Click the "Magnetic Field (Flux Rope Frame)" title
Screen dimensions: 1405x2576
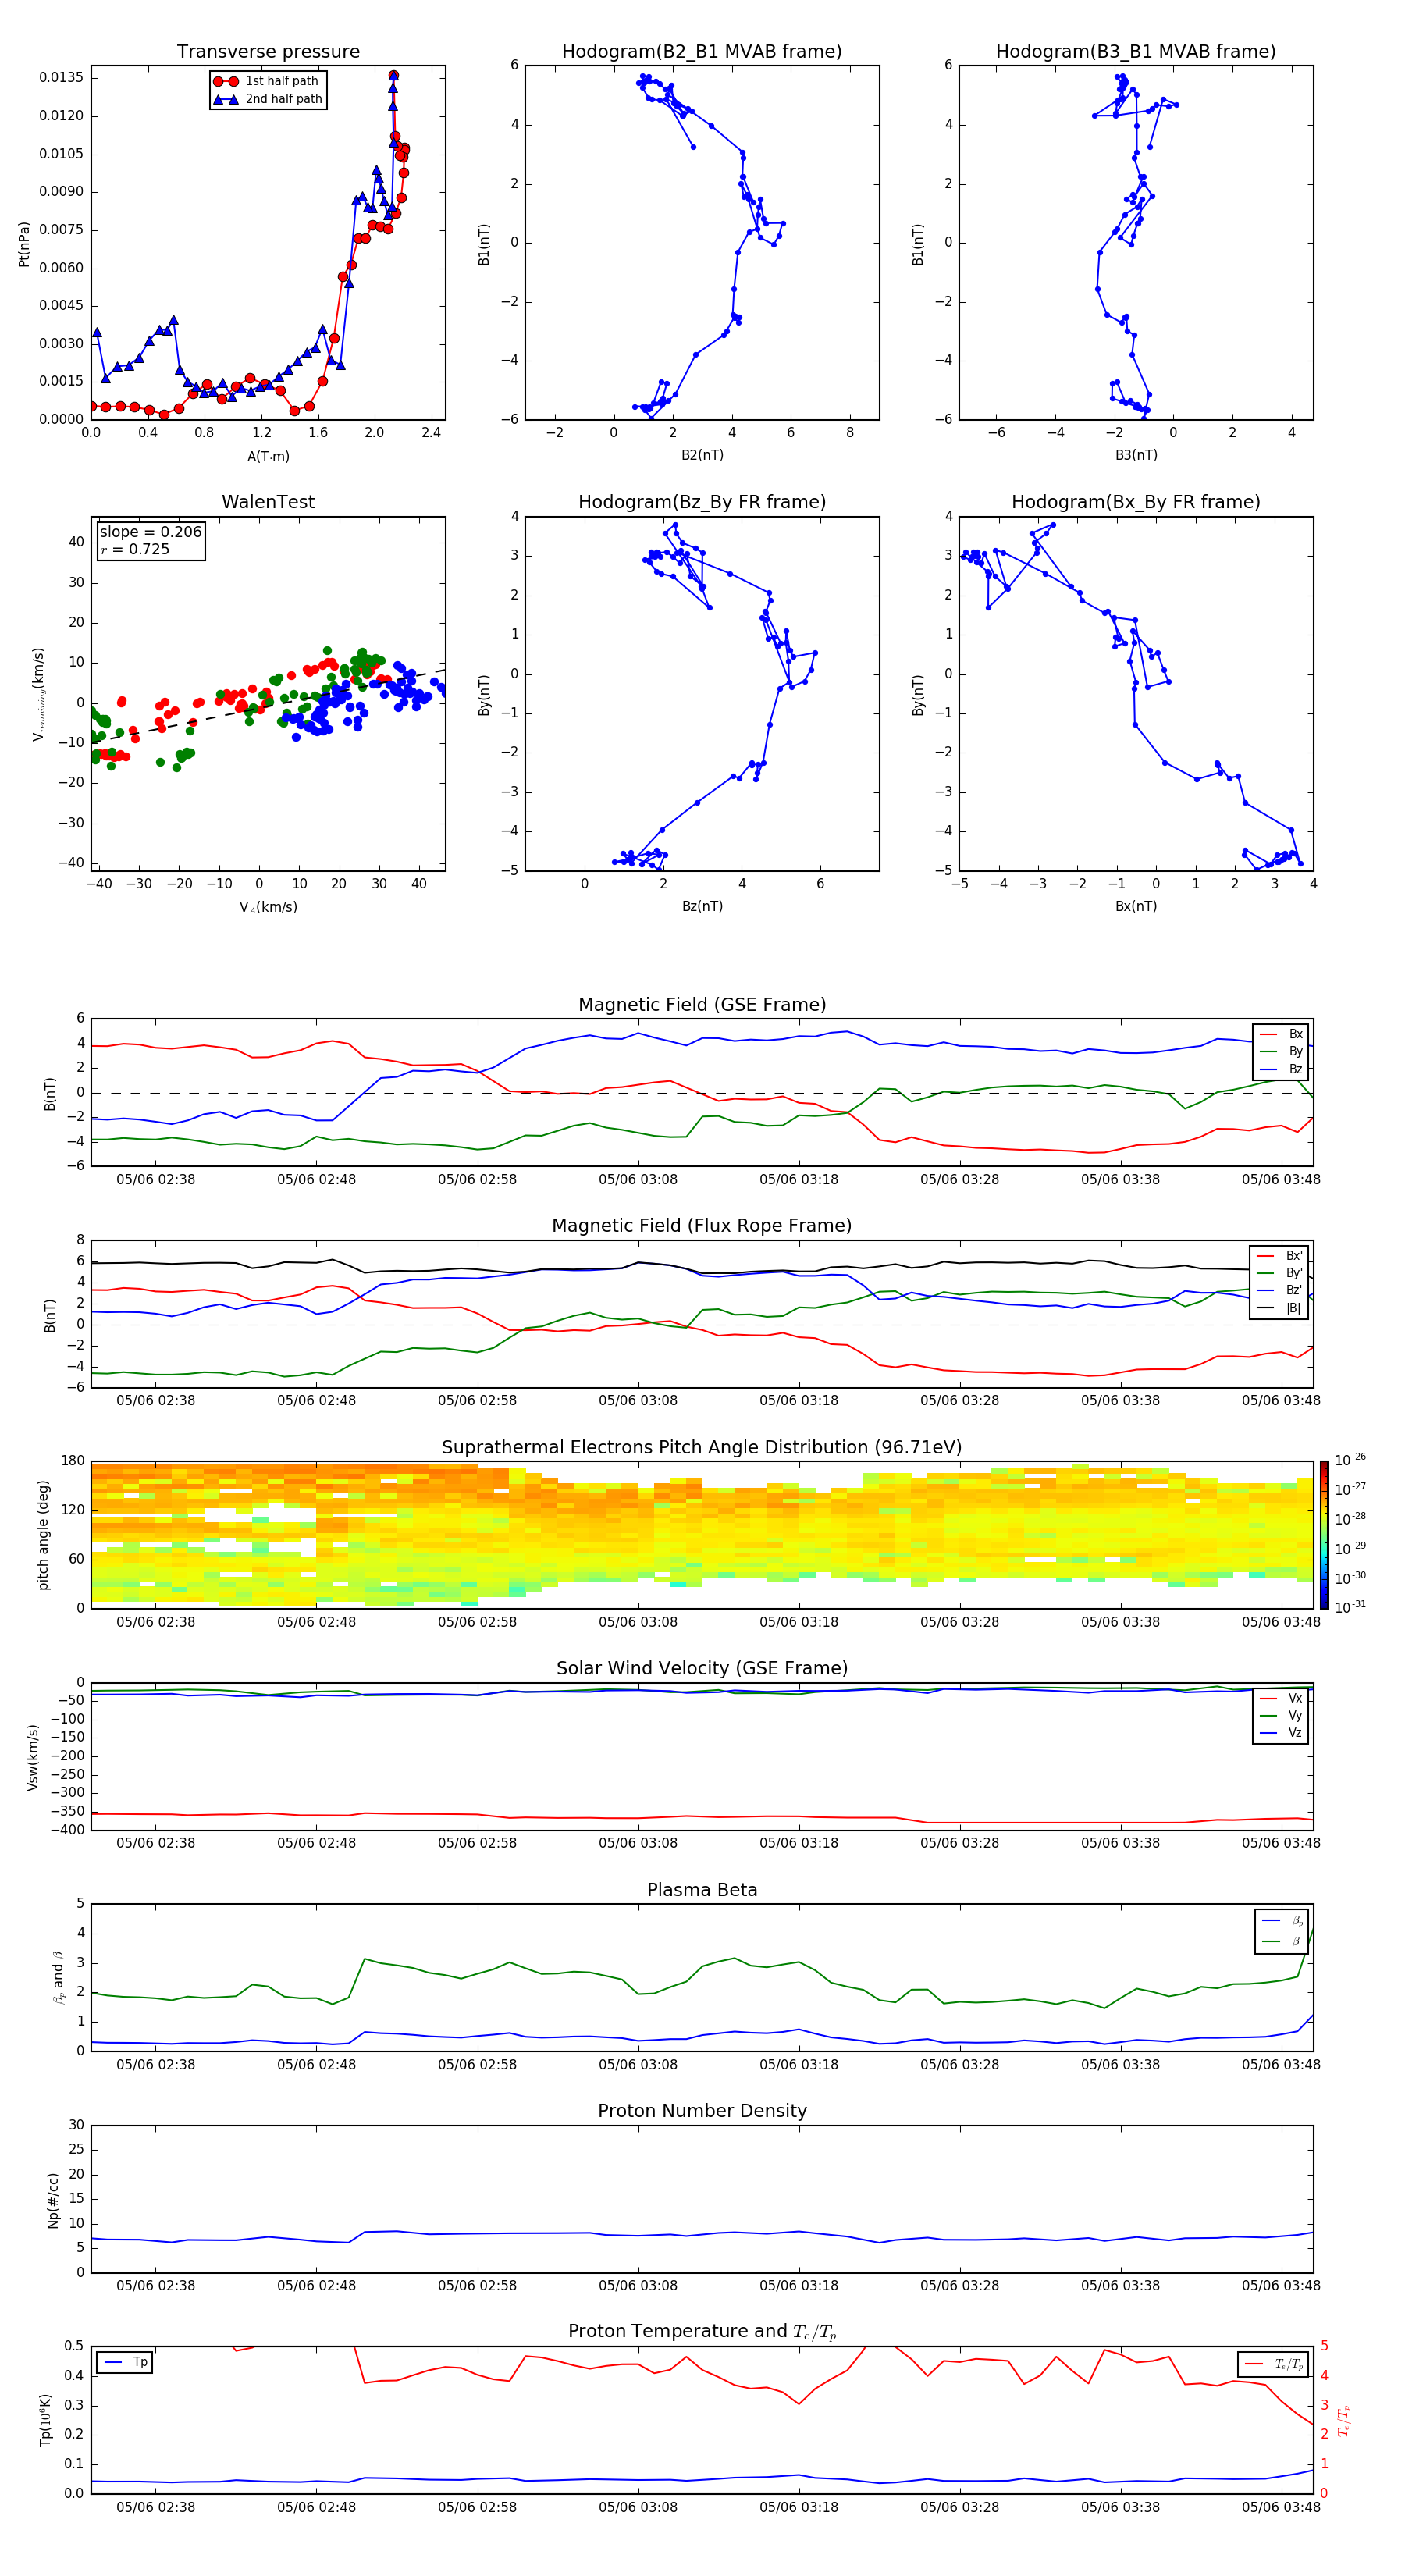pyautogui.click(x=702, y=1226)
